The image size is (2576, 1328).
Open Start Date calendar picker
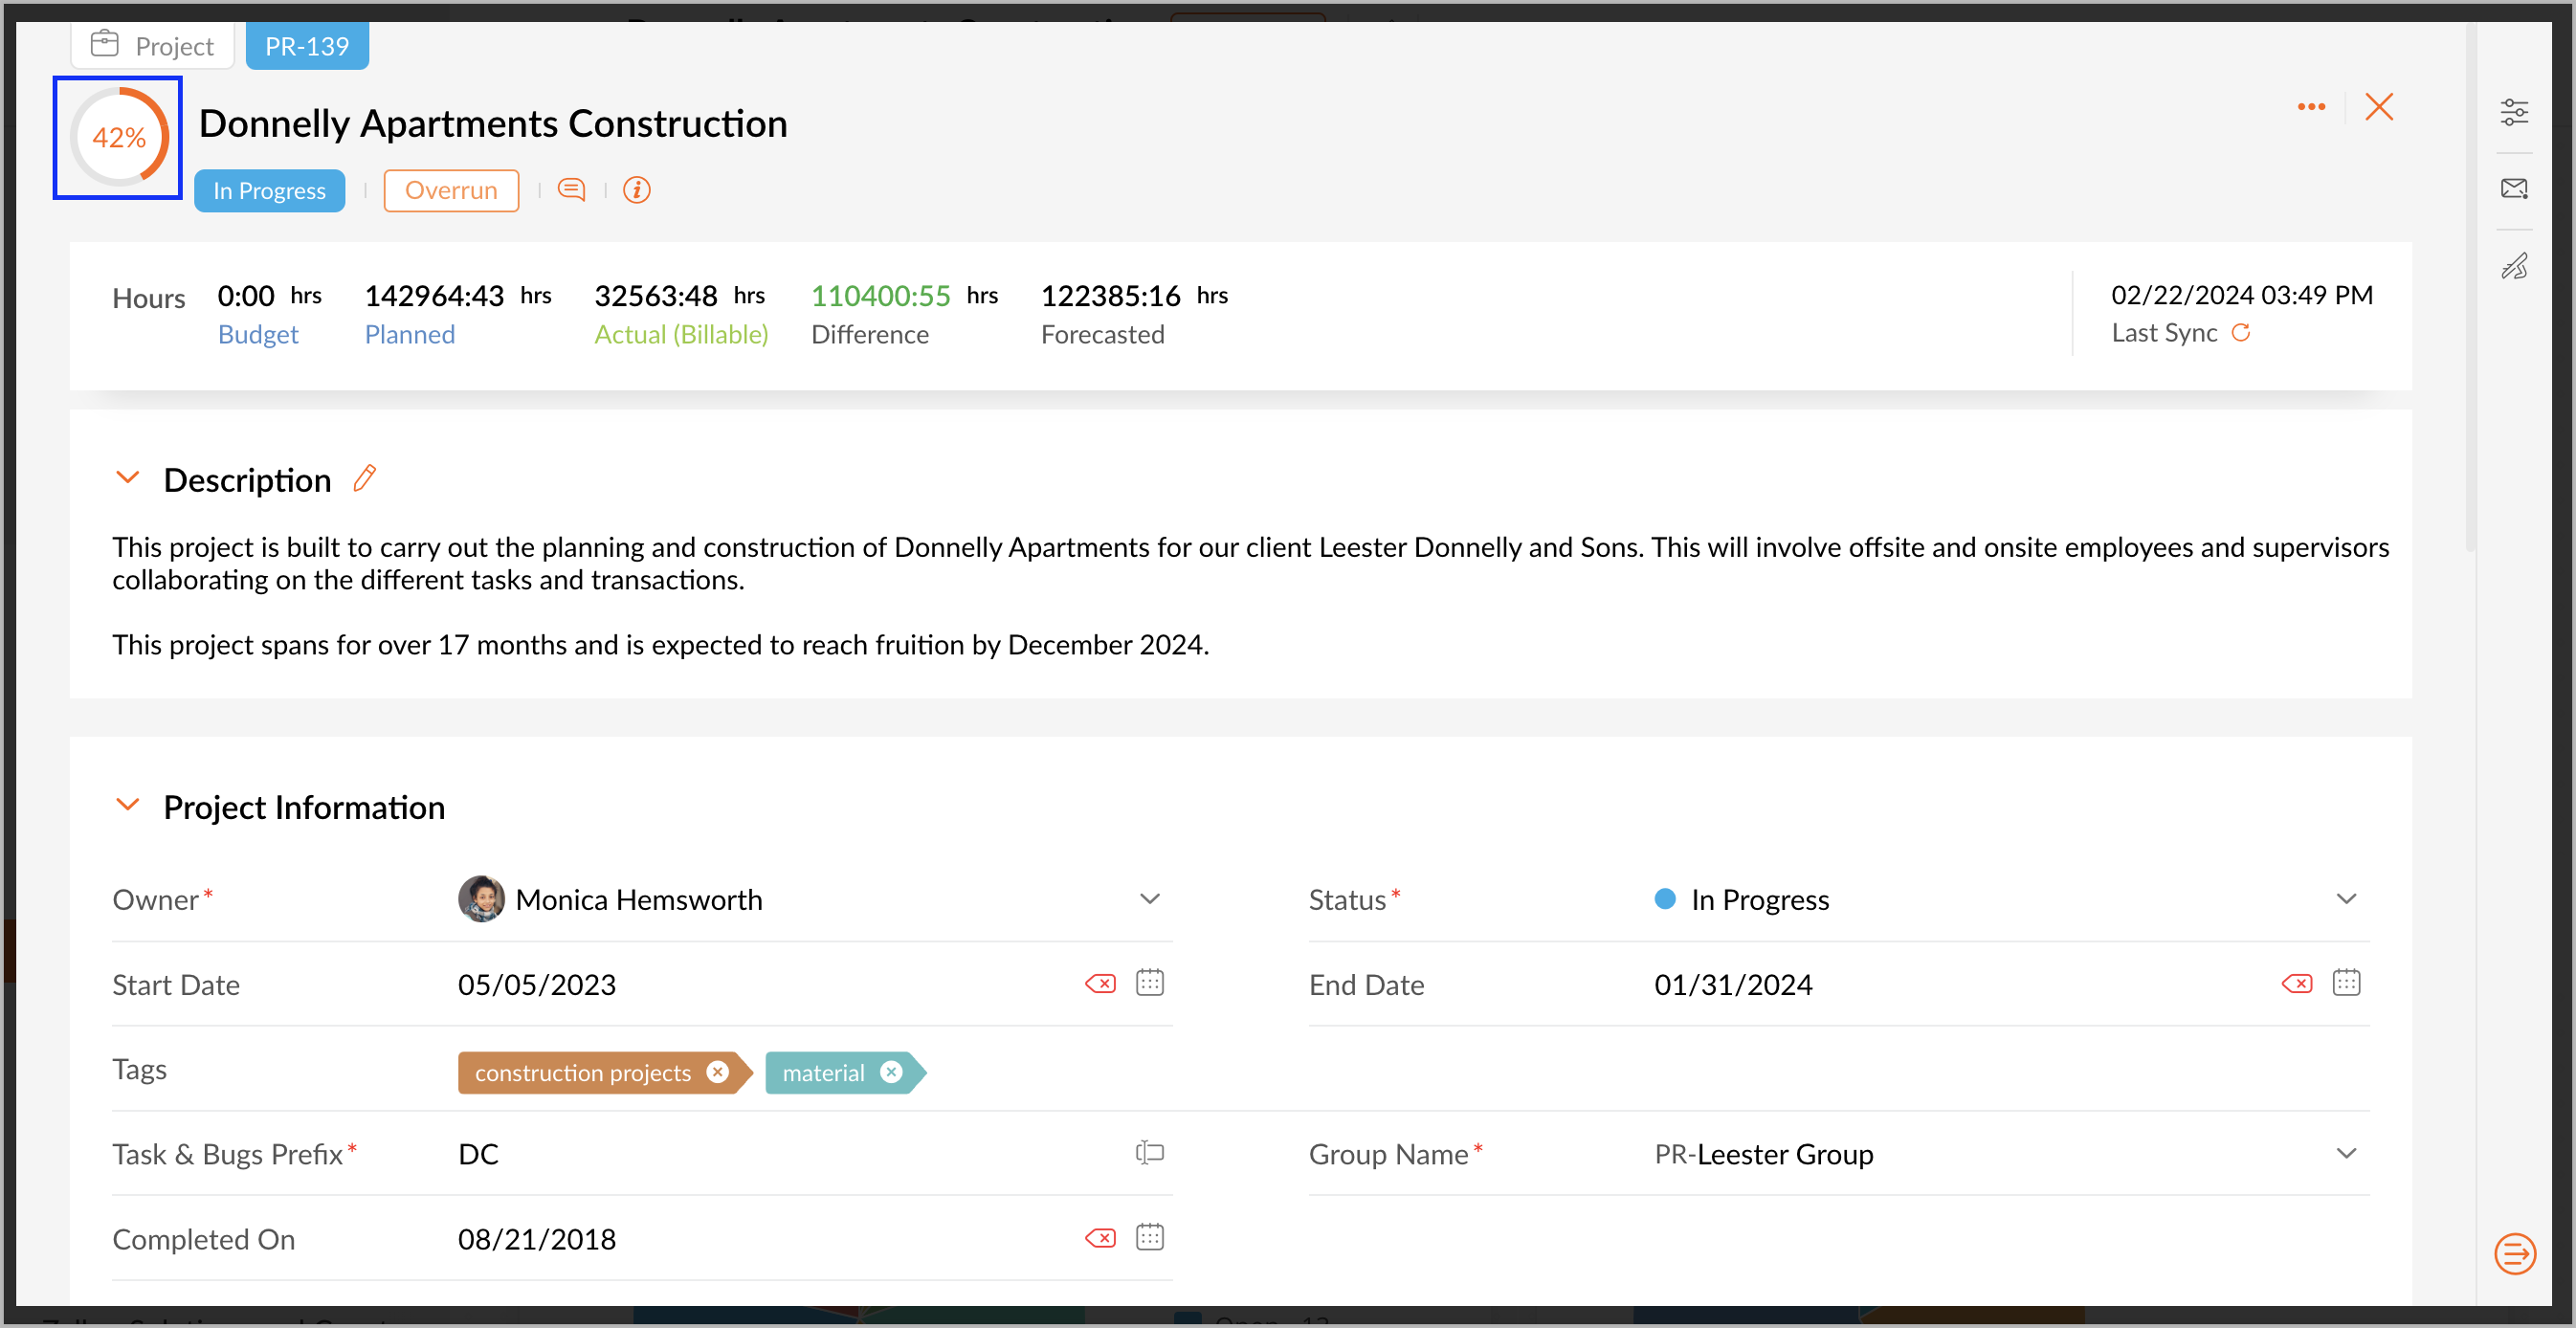(x=1149, y=984)
